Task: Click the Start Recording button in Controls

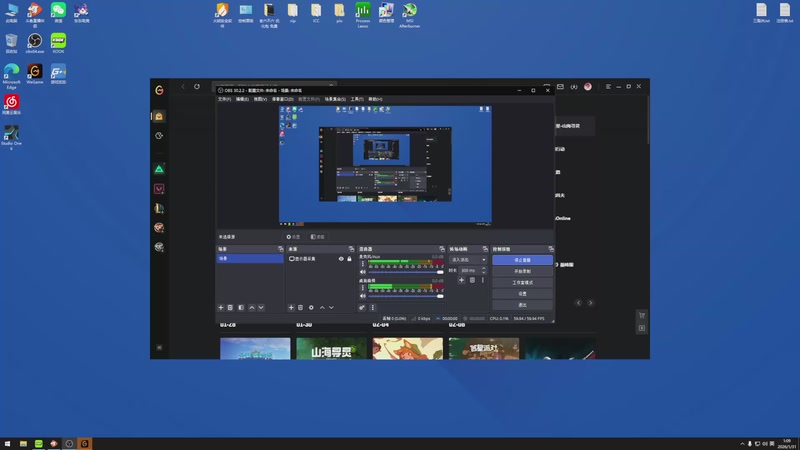Action: coord(522,271)
